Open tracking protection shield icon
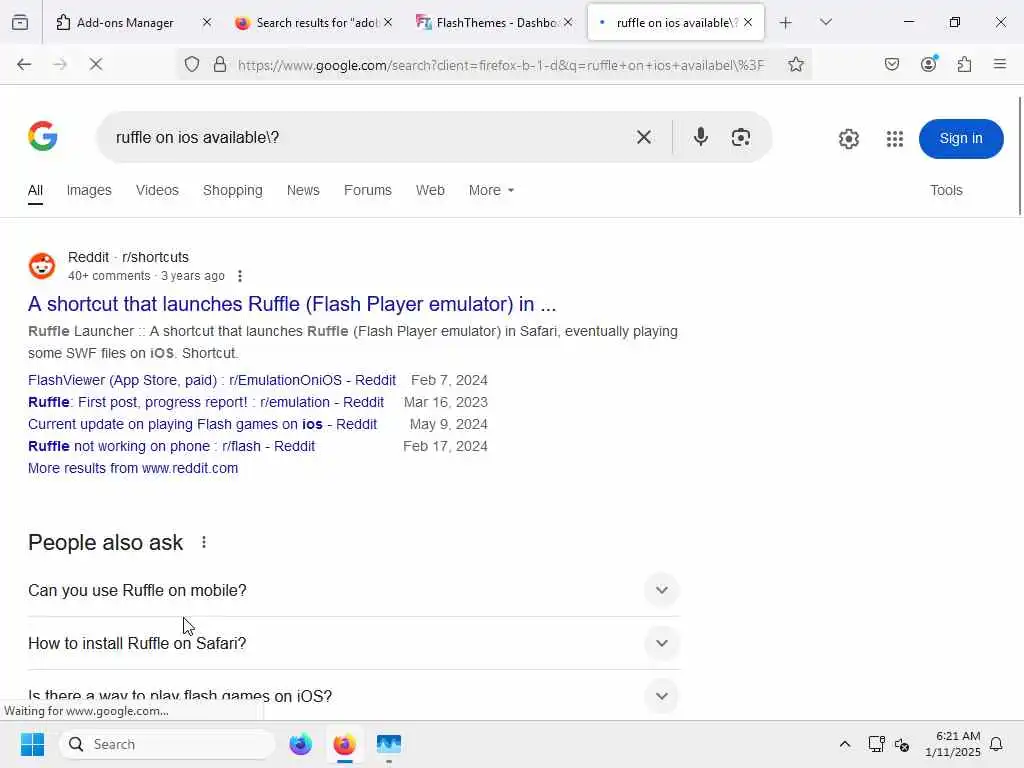Image resolution: width=1024 pixels, height=768 pixels. click(x=191, y=64)
